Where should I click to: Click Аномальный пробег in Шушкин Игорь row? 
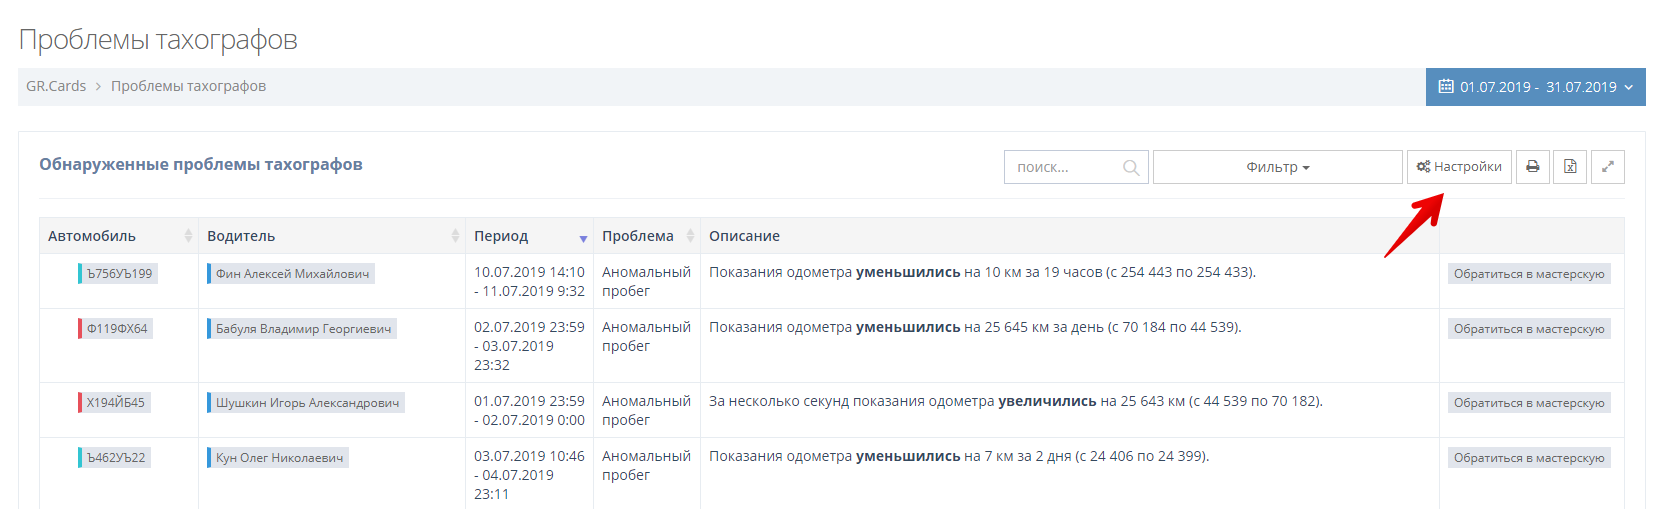(x=646, y=411)
